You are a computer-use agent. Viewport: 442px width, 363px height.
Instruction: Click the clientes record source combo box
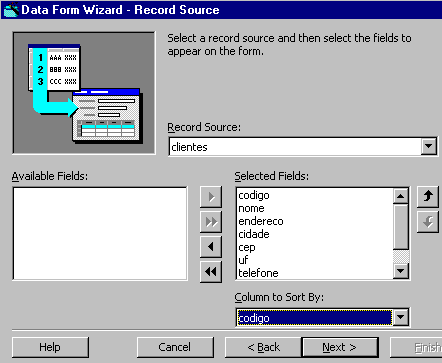pyautogui.click(x=303, y=147)
